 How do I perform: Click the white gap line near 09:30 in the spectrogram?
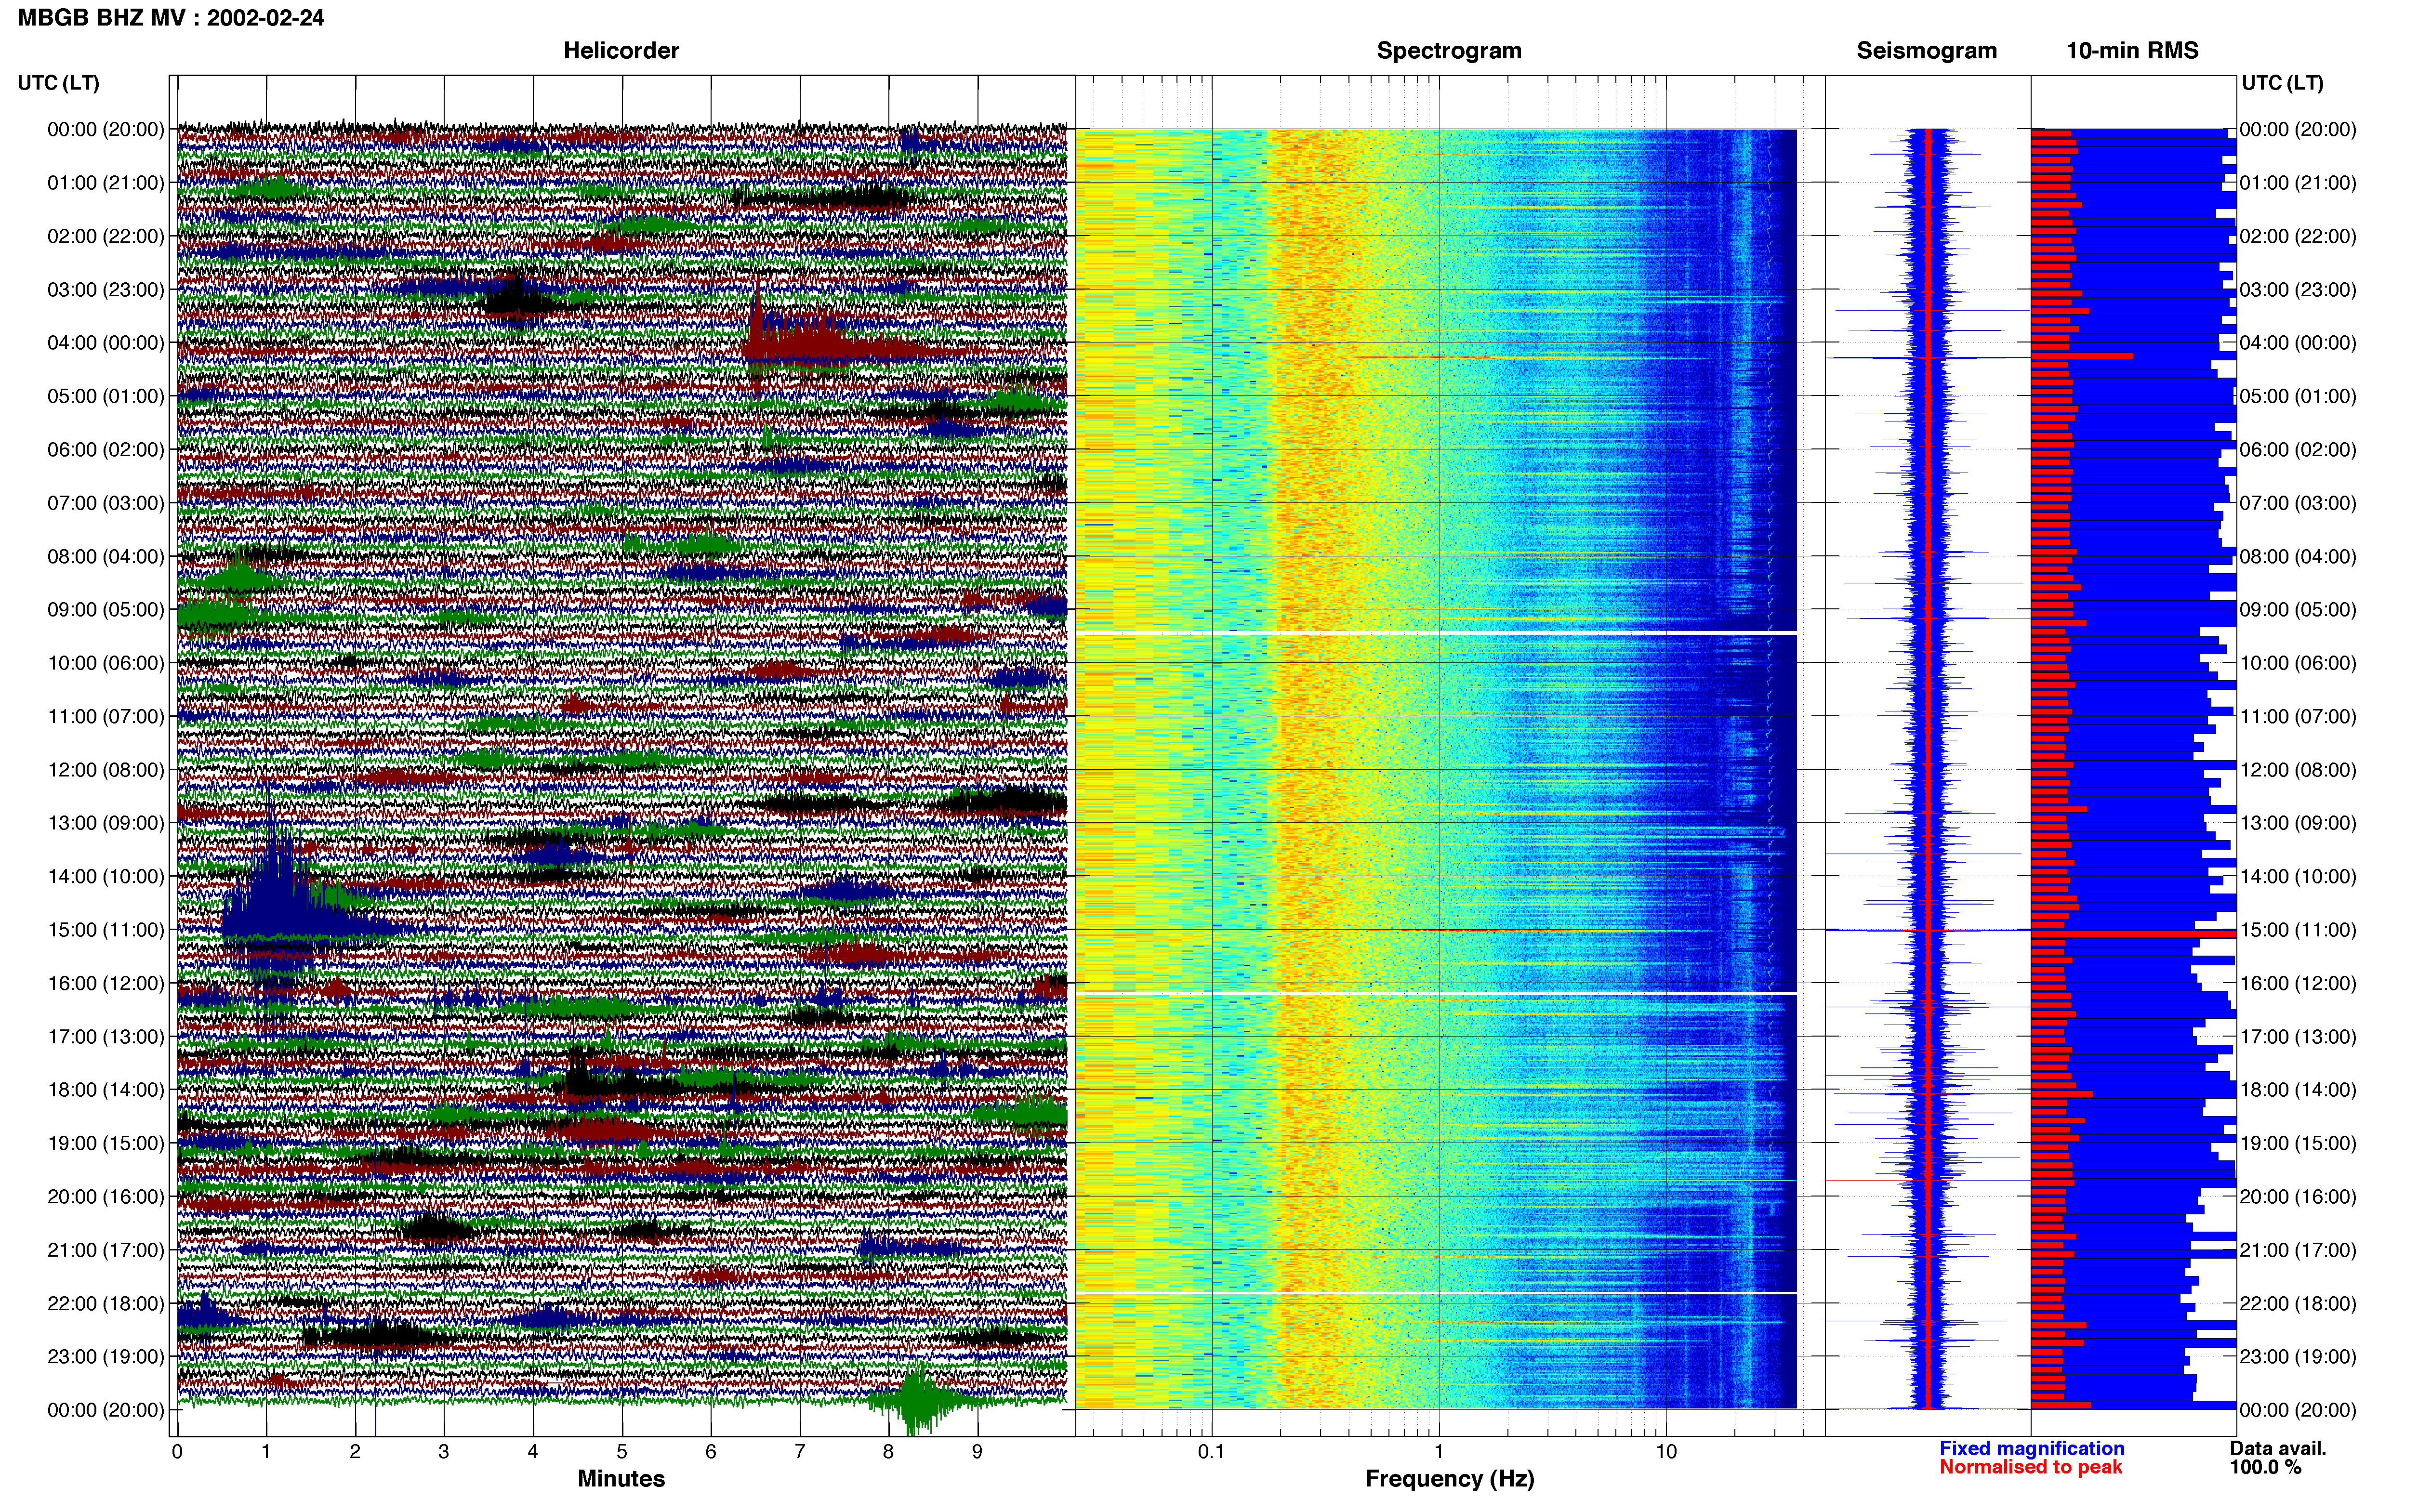point(1436,633)
